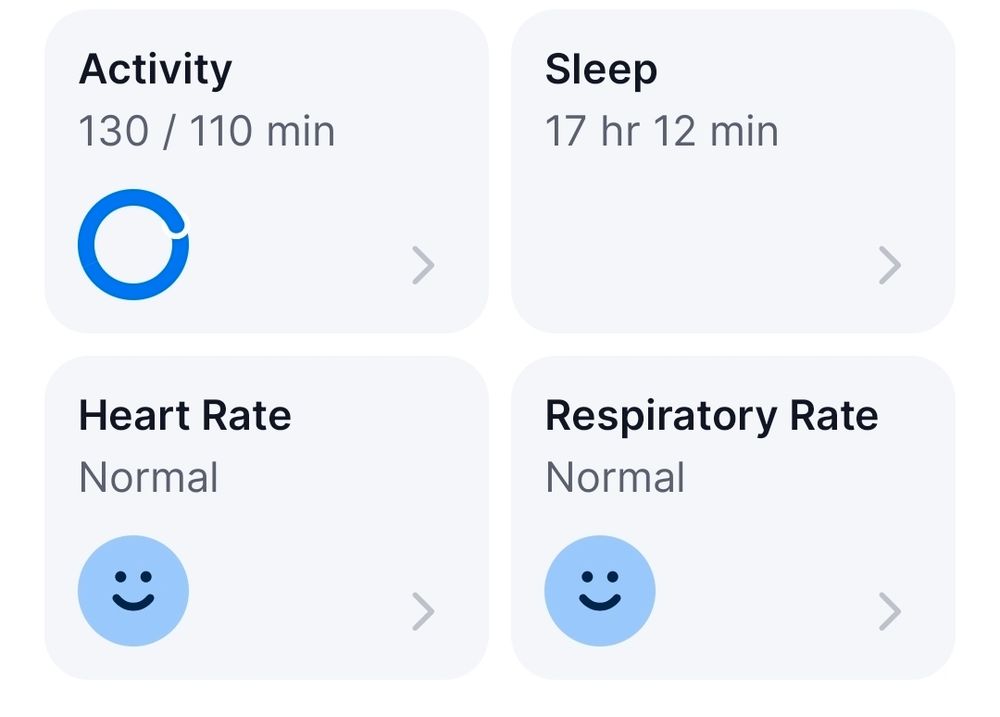Click the Normal status under Heart Rate
The image size is (1000, 717).
tap(148, 477)
